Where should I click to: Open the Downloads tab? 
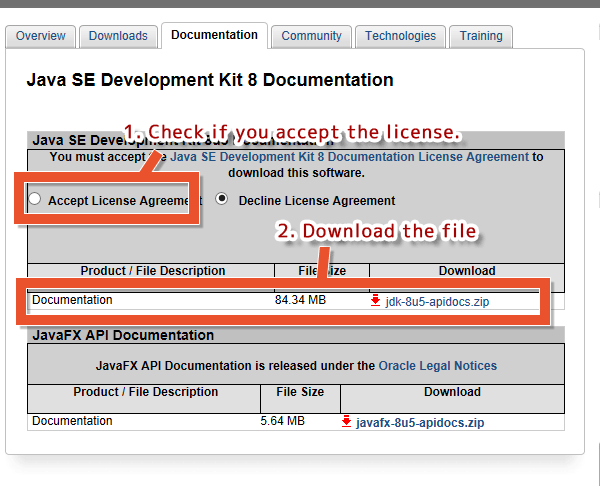coord(118,36)
